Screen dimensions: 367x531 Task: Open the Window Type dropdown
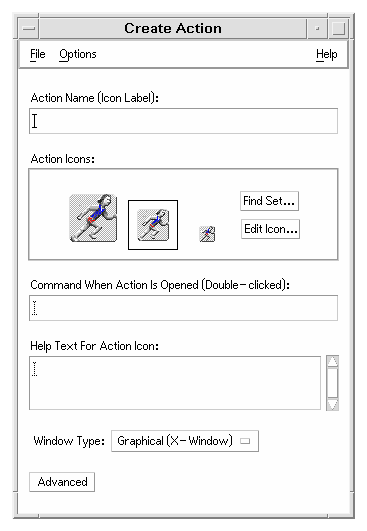coord(185,441)
